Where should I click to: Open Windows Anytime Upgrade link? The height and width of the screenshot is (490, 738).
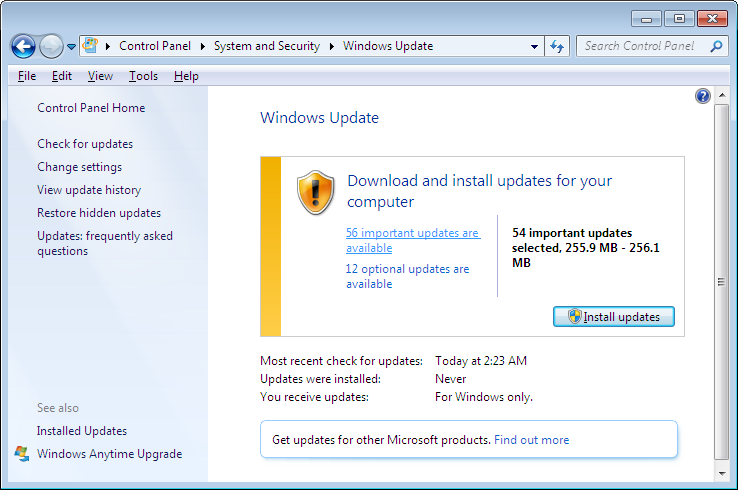pos(109,454)
